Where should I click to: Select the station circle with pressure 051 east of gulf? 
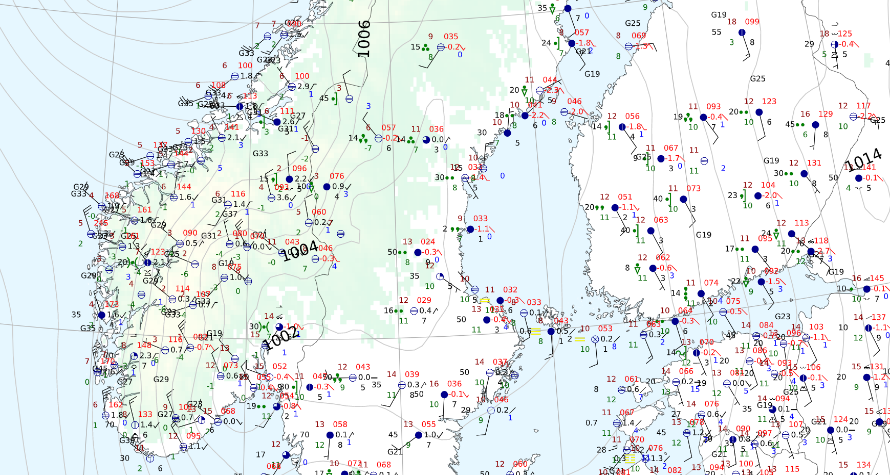tap(614, 209)
